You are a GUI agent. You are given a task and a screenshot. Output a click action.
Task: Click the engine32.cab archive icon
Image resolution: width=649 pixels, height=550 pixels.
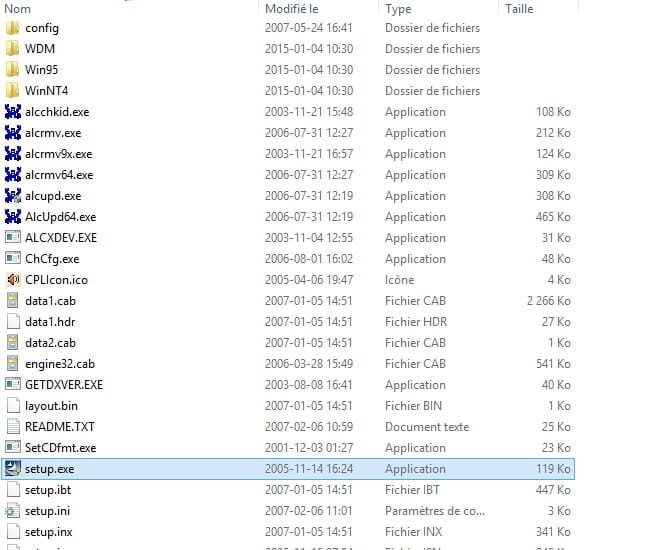(12, 364)
